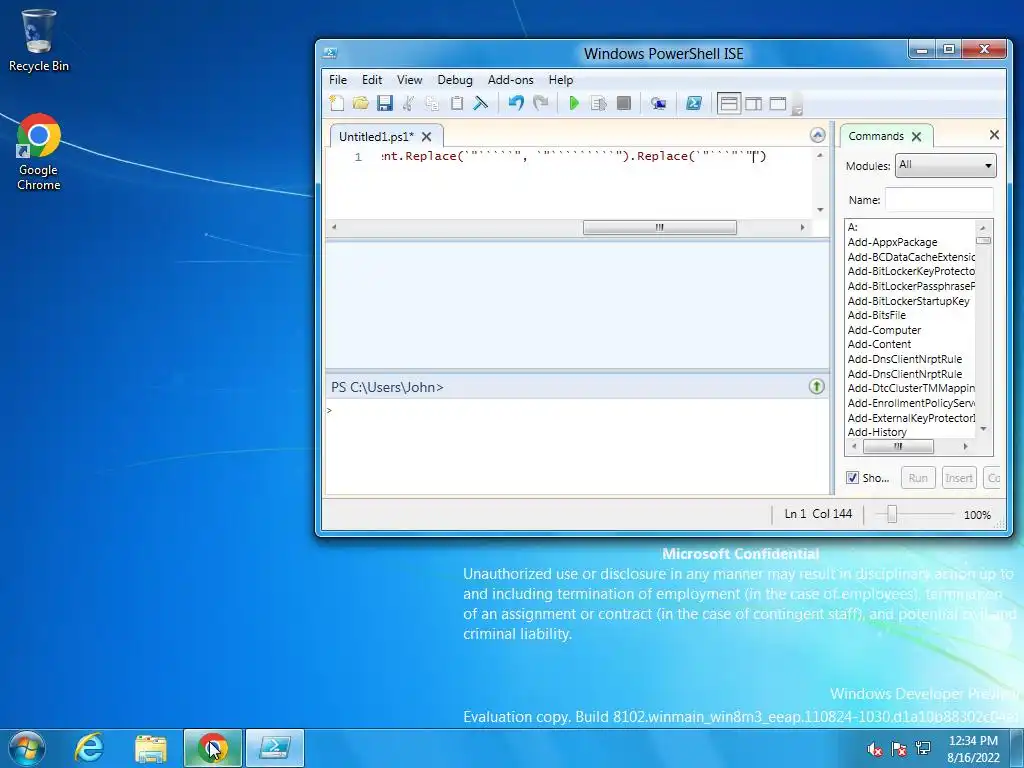
Task: Select the A: entry in command list
Action: click(852, 227)
